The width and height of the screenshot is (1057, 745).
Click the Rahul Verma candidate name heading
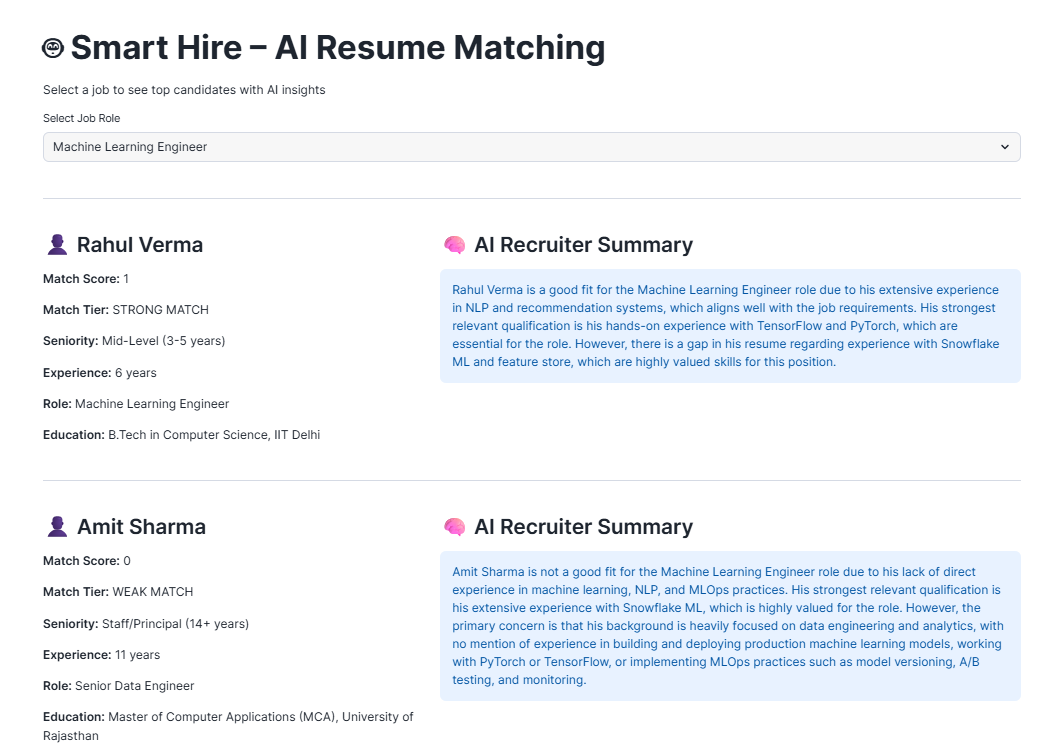click(139, 245)
